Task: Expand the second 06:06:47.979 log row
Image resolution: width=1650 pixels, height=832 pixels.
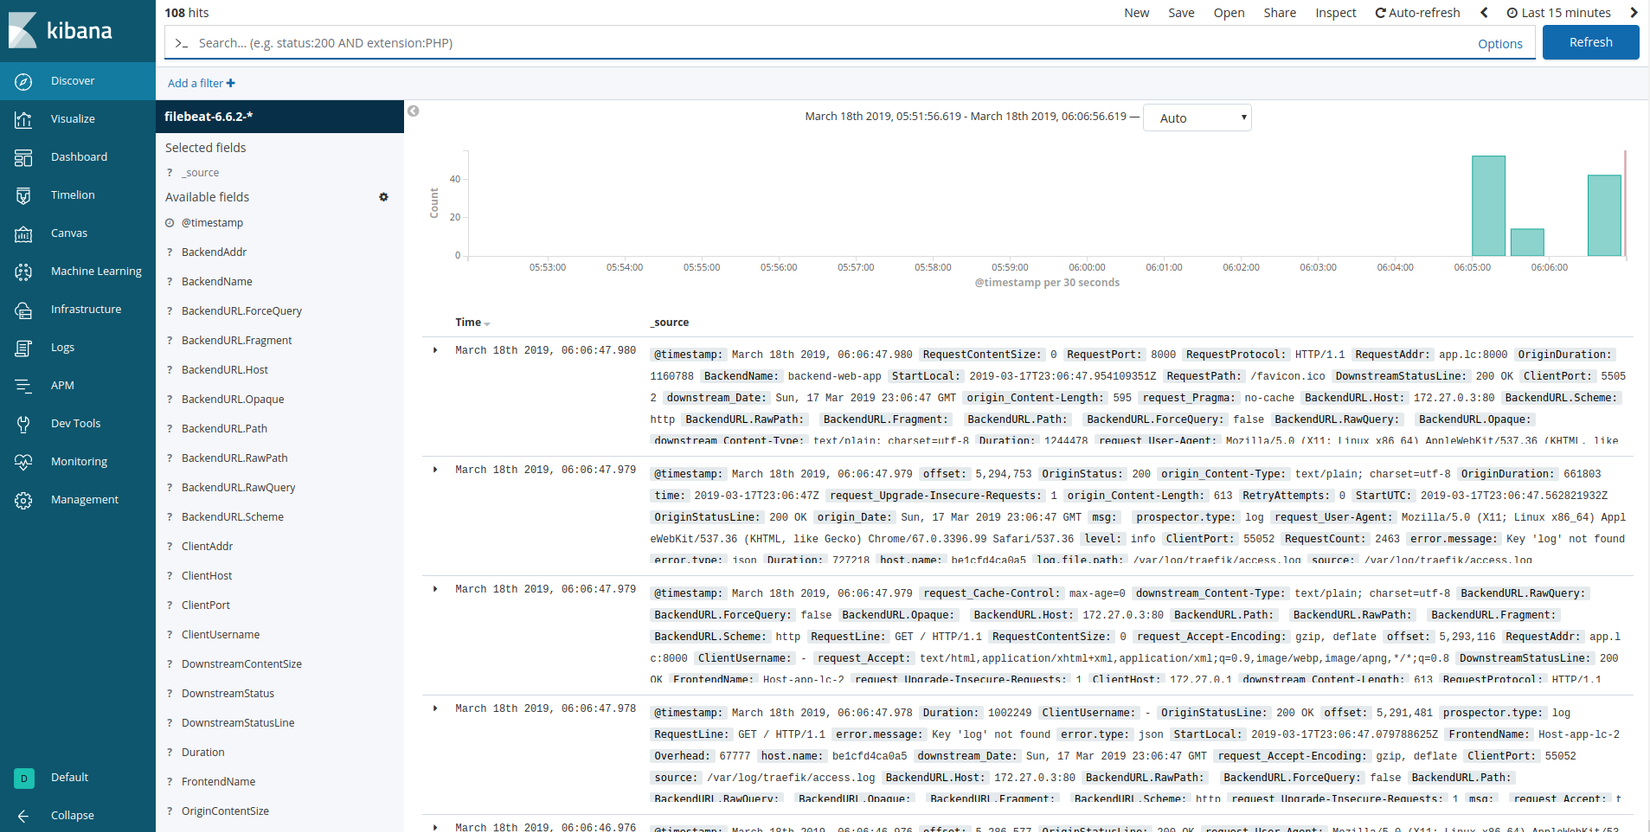Action: click(x=435, y=589)
